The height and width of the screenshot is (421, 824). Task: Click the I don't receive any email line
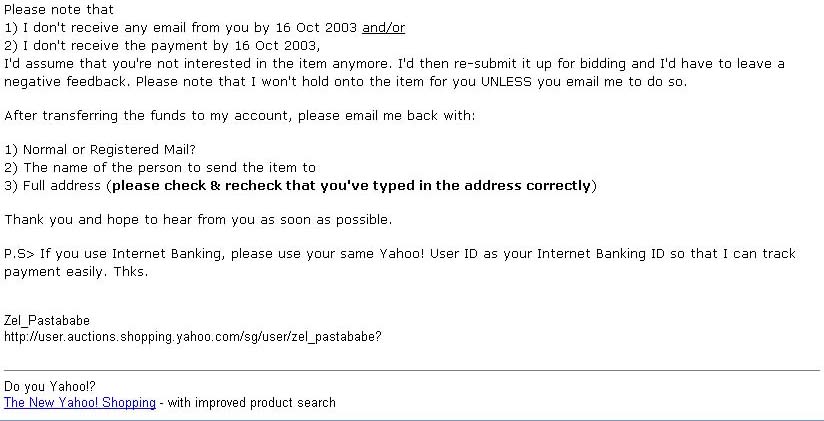point(204,28)
